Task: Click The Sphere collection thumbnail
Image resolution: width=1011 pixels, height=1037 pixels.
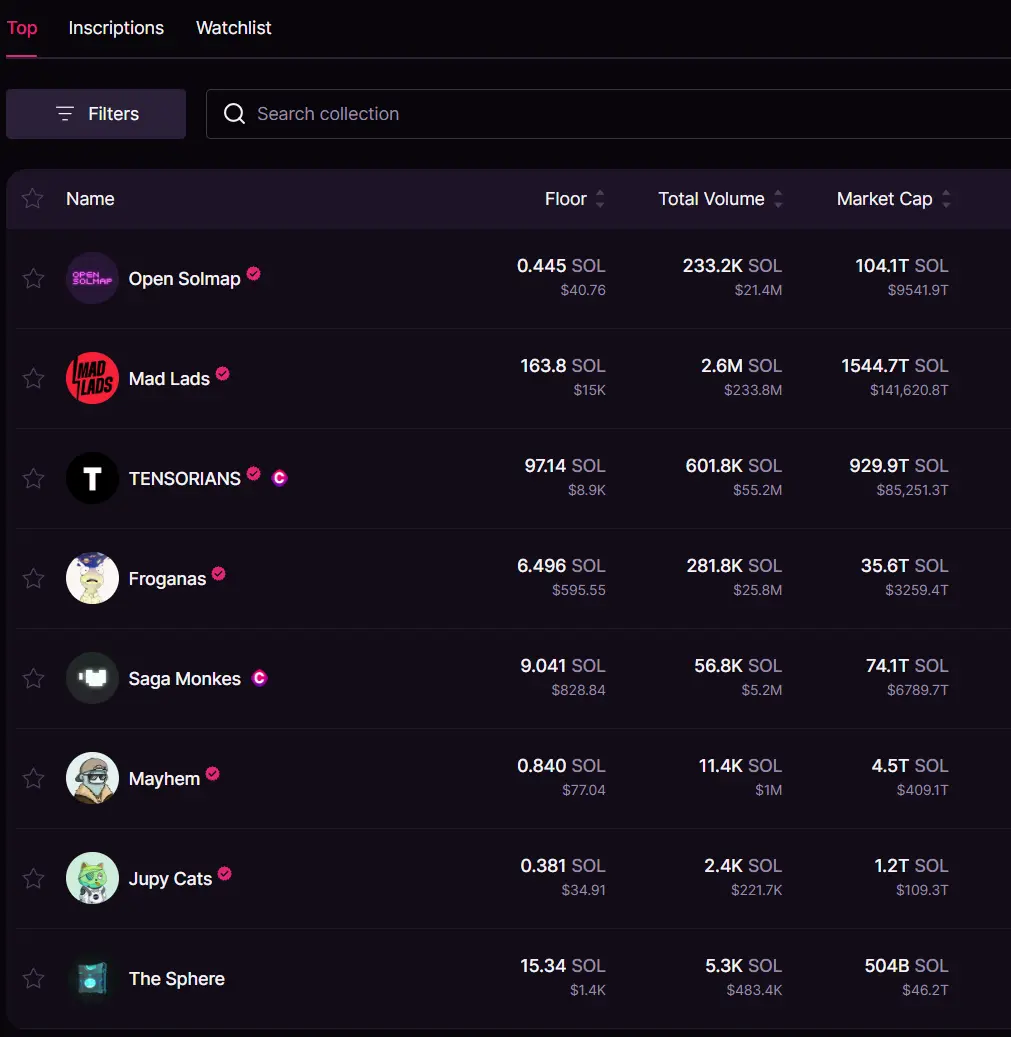Action: [x=92, y=978]
